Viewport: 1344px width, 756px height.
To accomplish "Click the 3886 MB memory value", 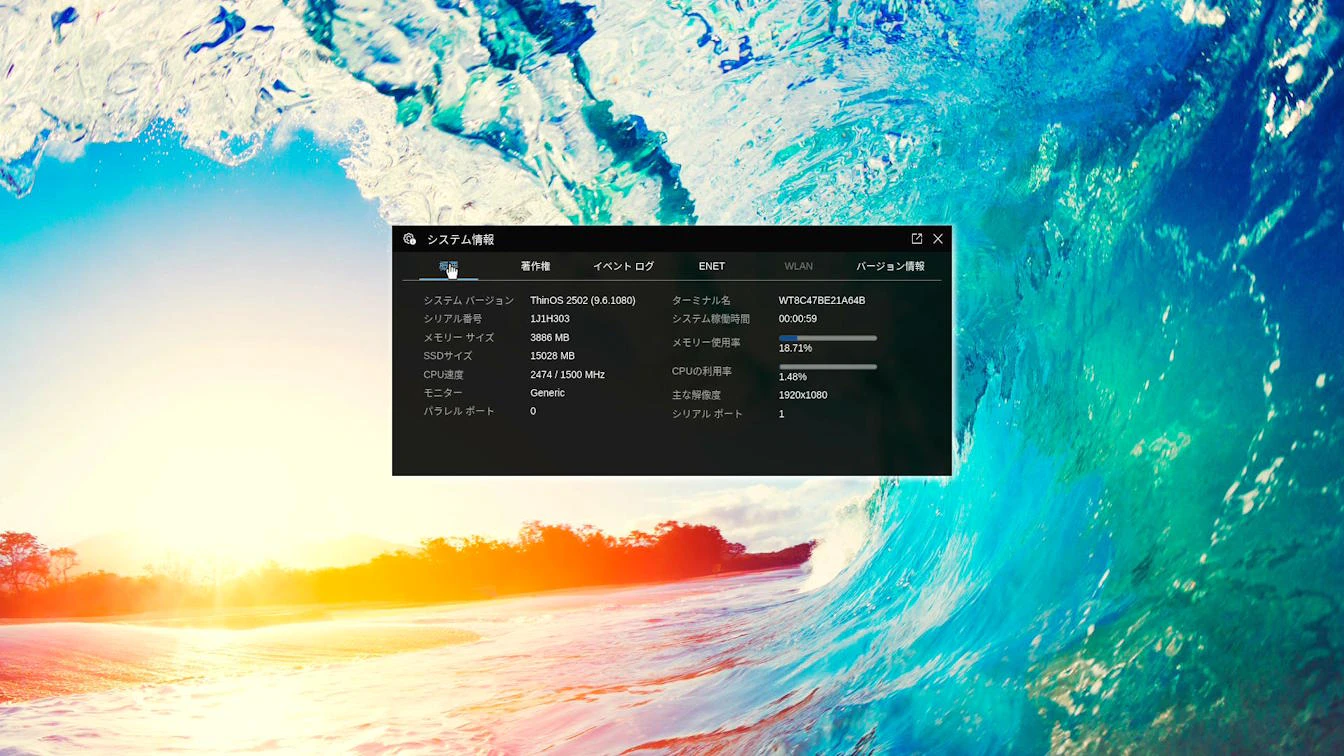I will coord(550,338).
